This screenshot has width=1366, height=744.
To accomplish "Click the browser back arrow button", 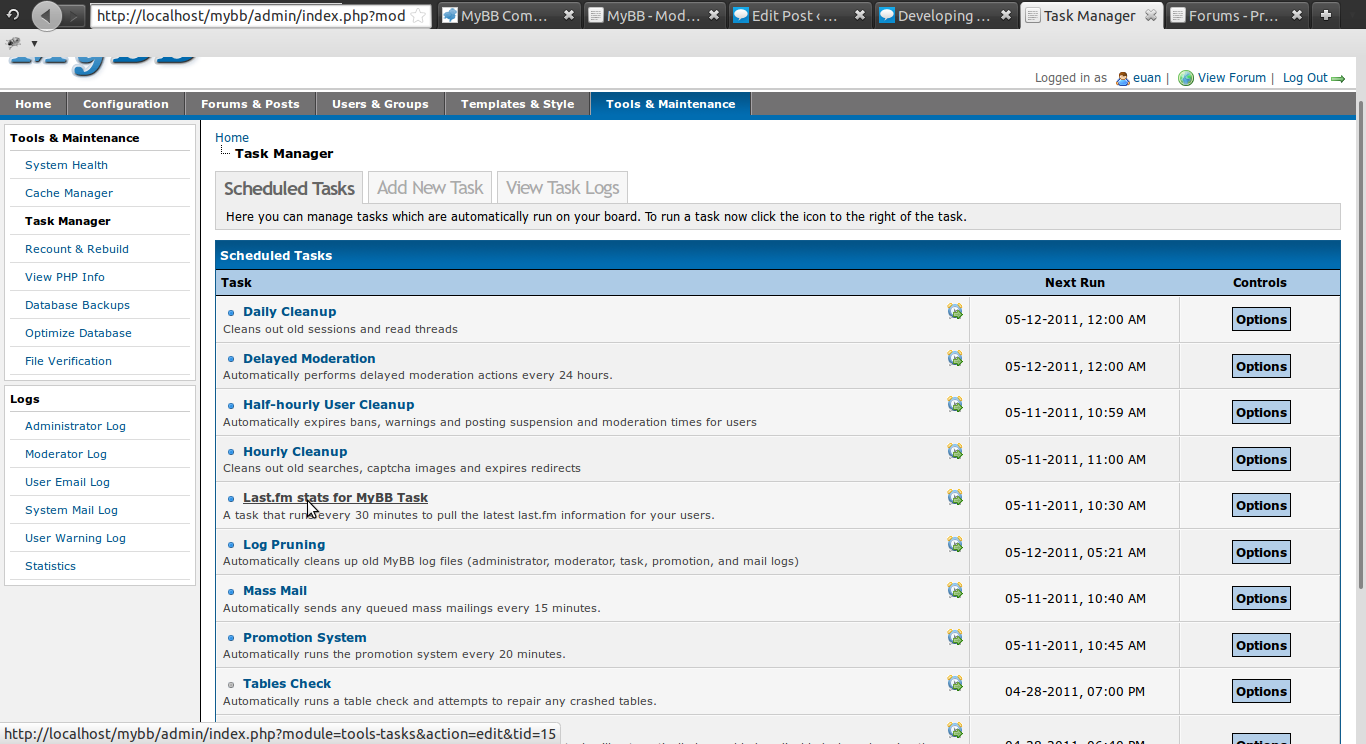I will pos(46,16).
